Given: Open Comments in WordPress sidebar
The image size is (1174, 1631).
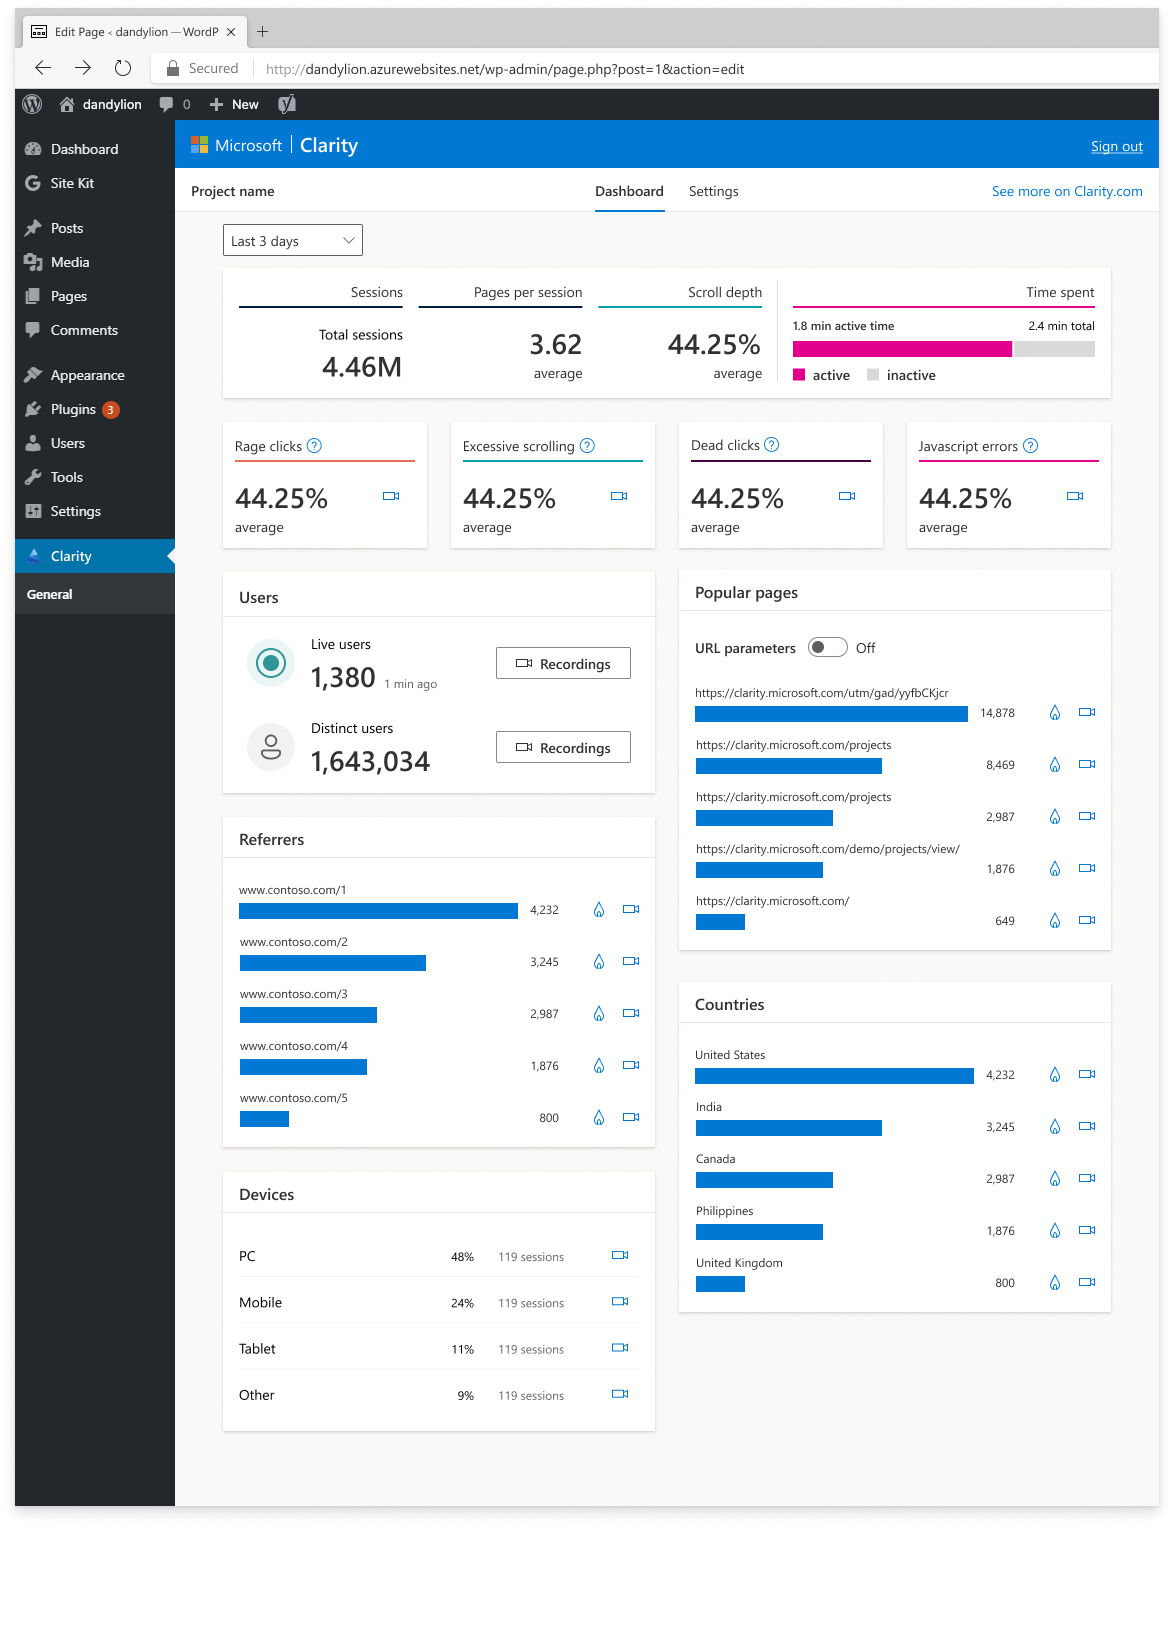Looking at the screenshot, I should [95, 330].
